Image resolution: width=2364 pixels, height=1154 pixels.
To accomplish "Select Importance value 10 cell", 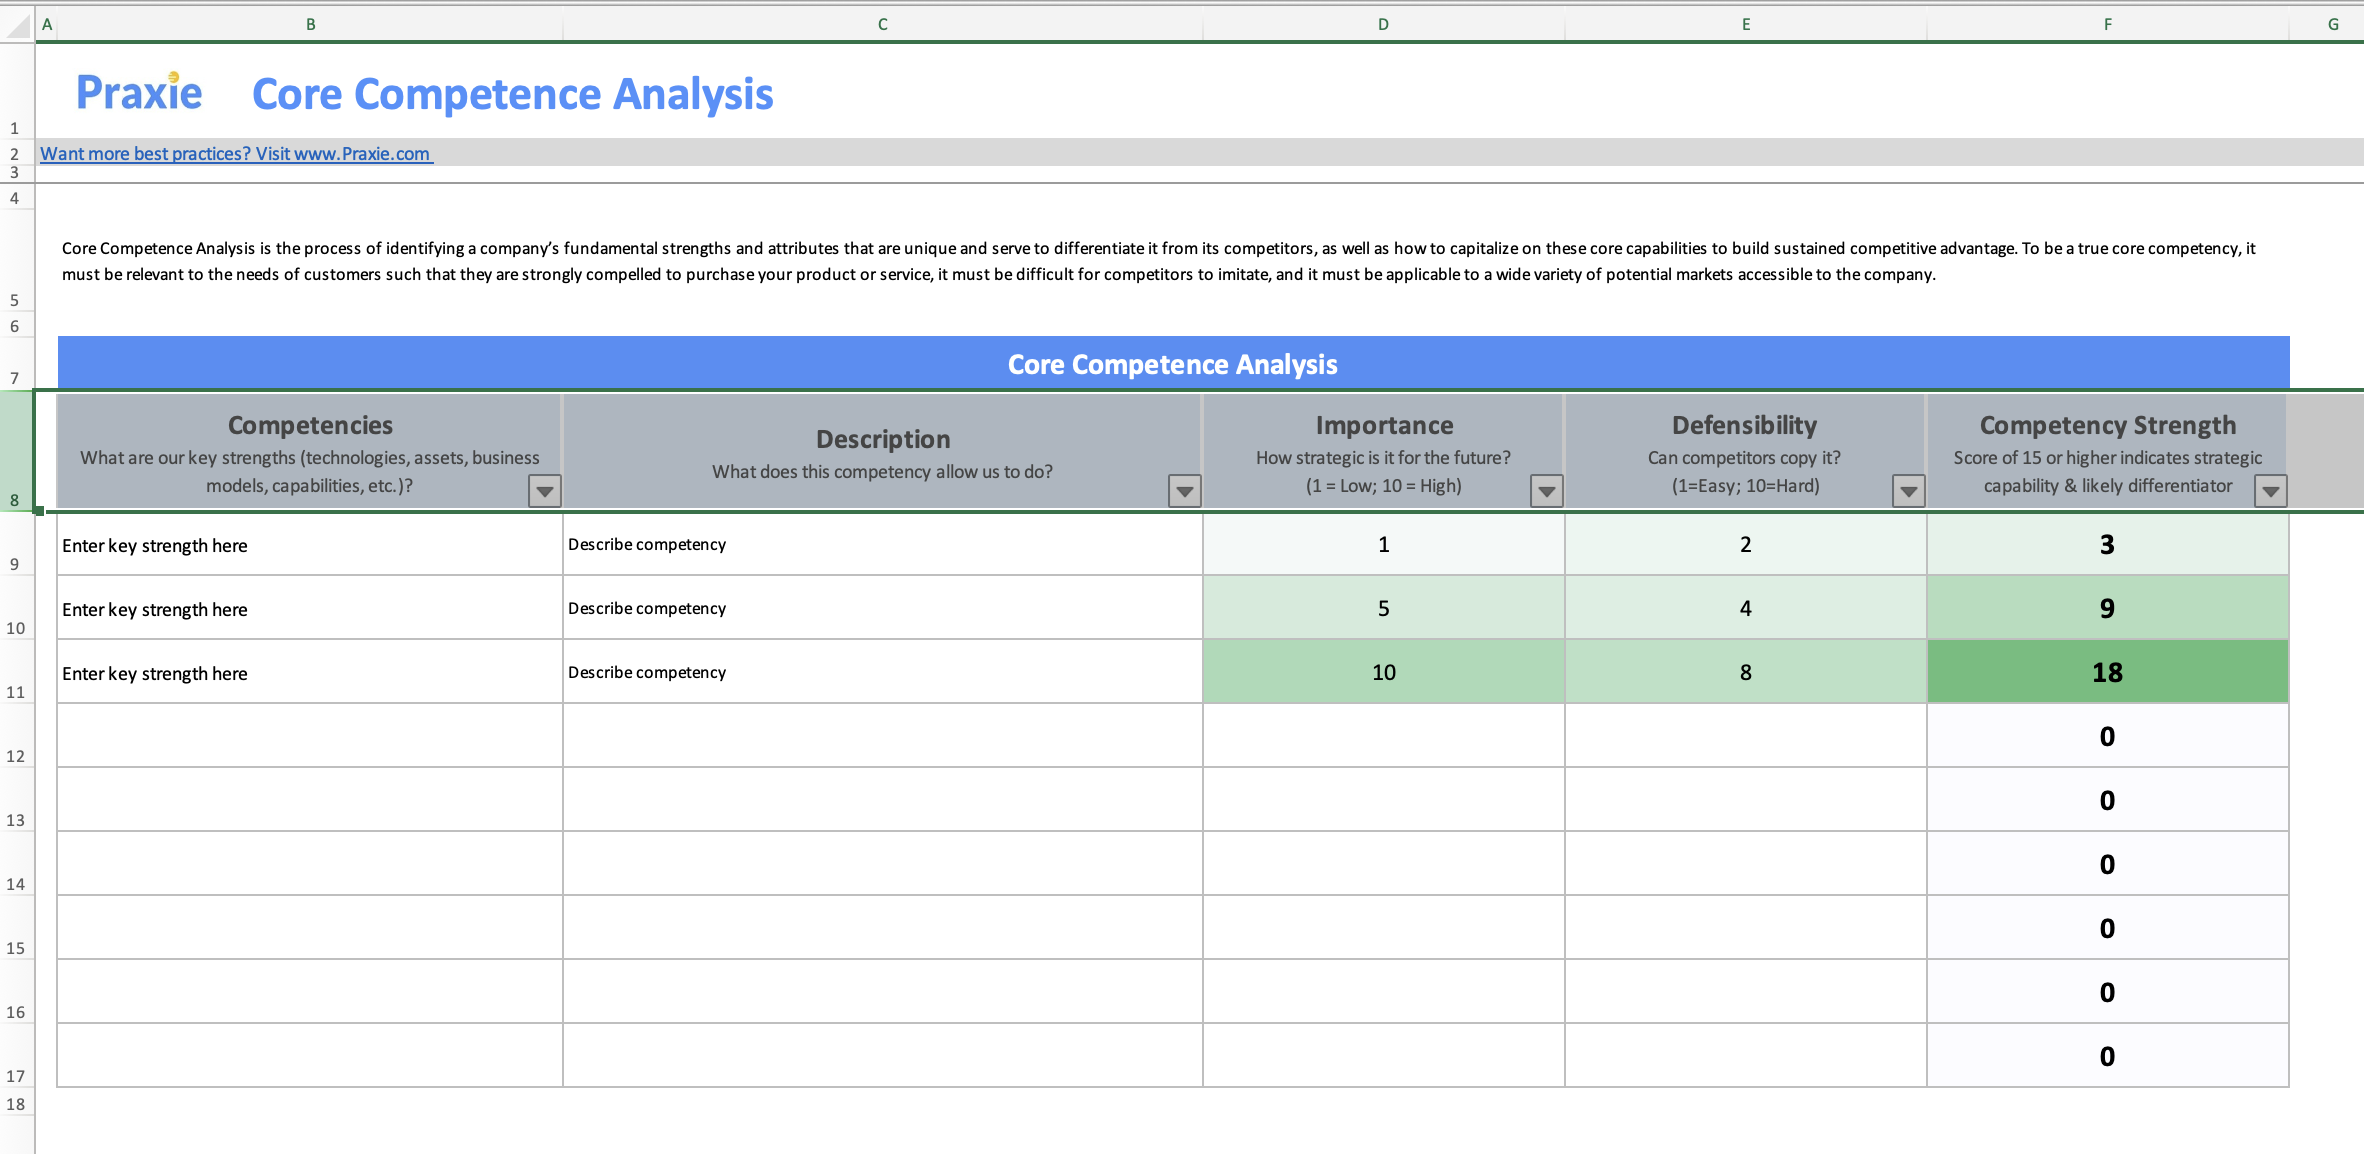I will pos(1384,673).
